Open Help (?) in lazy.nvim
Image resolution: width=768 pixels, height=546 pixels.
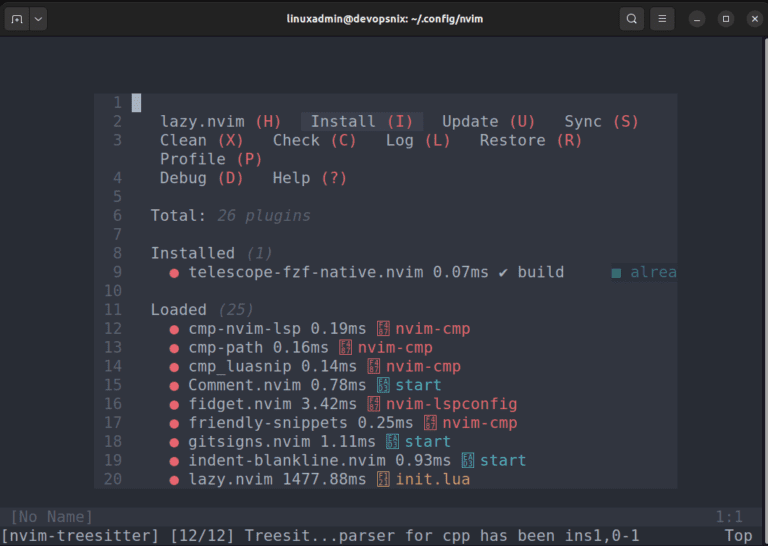(310, 178)
